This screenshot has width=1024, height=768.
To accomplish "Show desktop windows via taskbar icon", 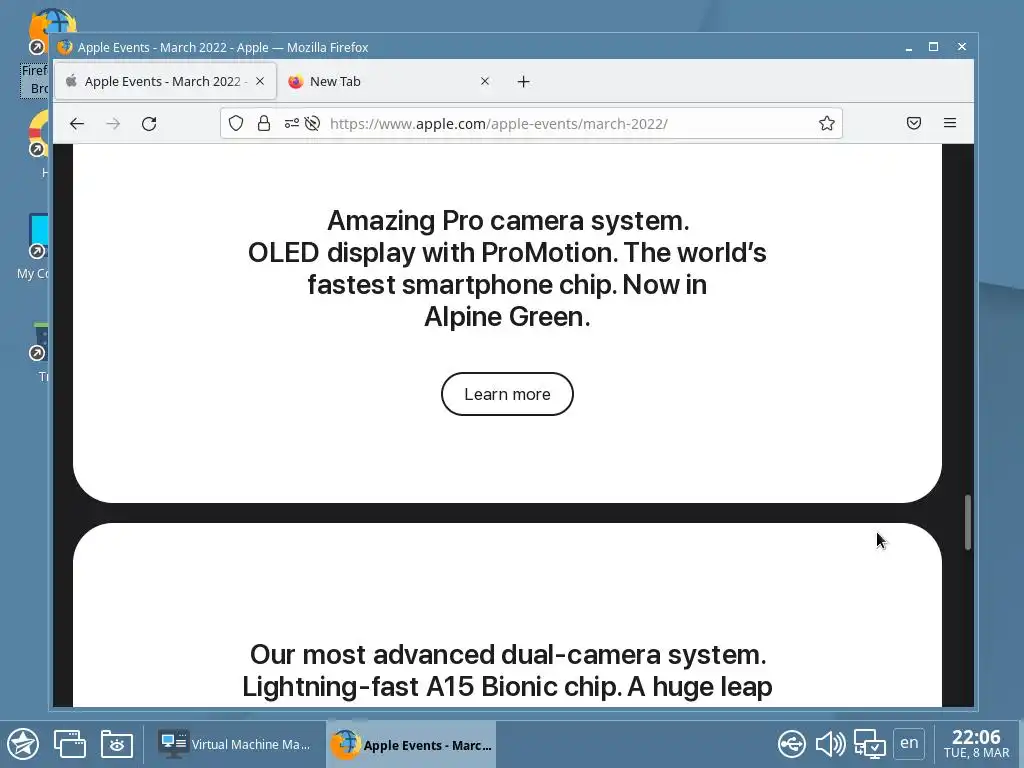I will pos(70,744).
